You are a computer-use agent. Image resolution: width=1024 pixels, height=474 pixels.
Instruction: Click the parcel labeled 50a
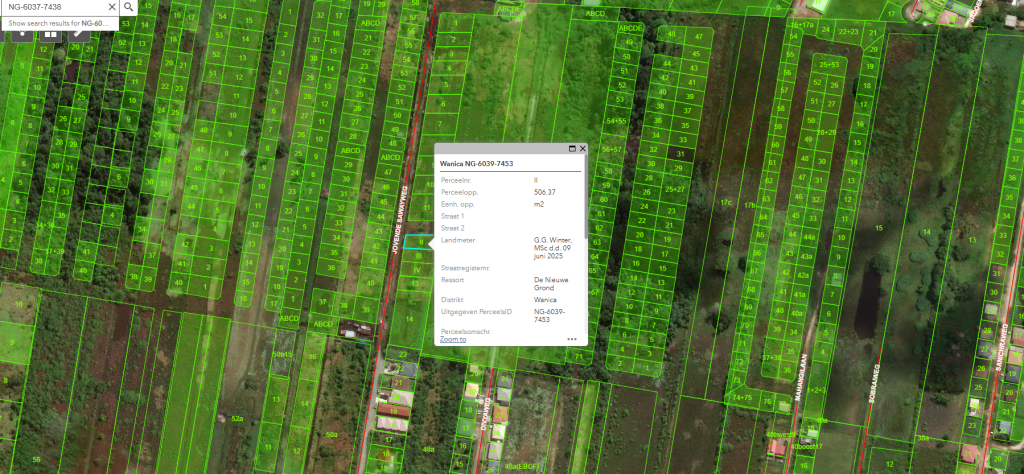tap(331, 435)
